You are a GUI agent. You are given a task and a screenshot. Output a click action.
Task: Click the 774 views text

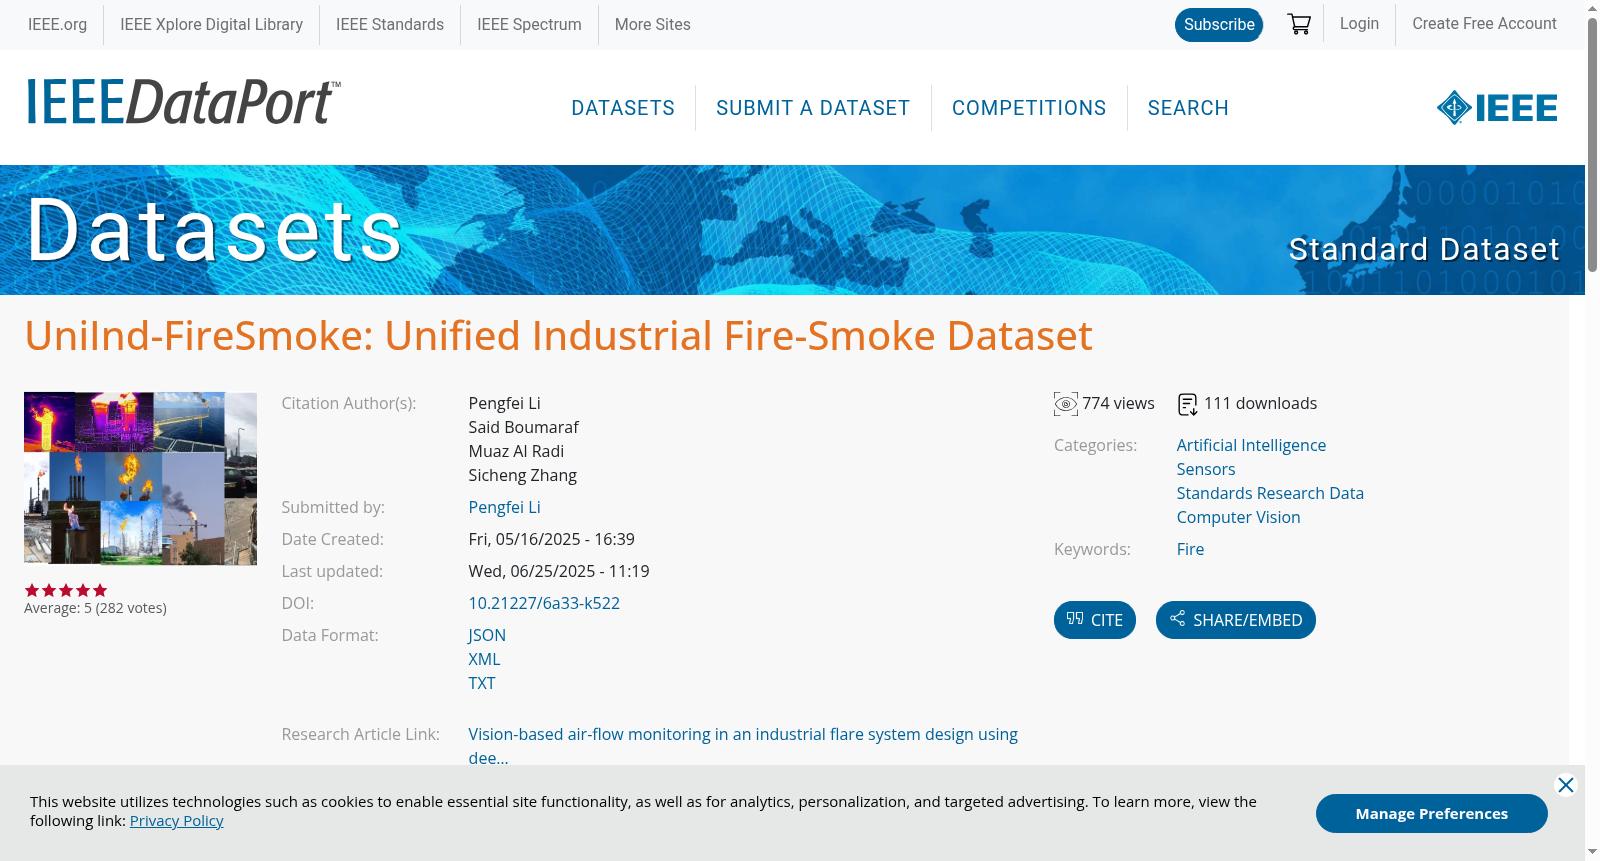pos(1118,403)
